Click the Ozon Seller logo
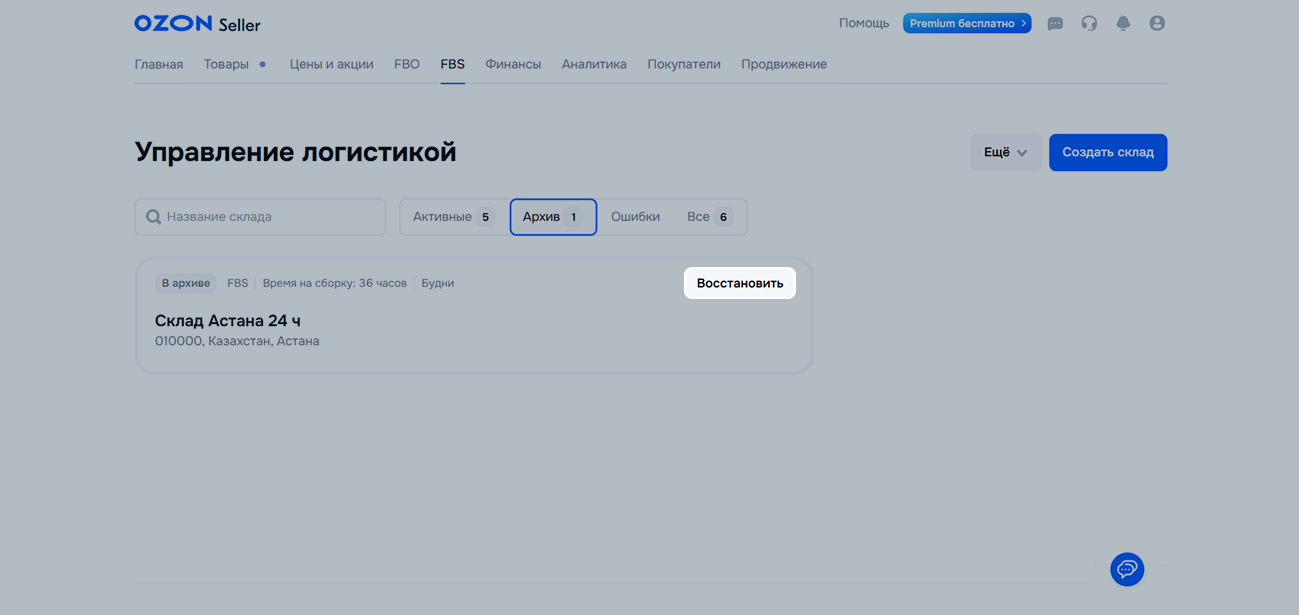1300x615 pixels. pyautogui.click(x=197, y=23)
